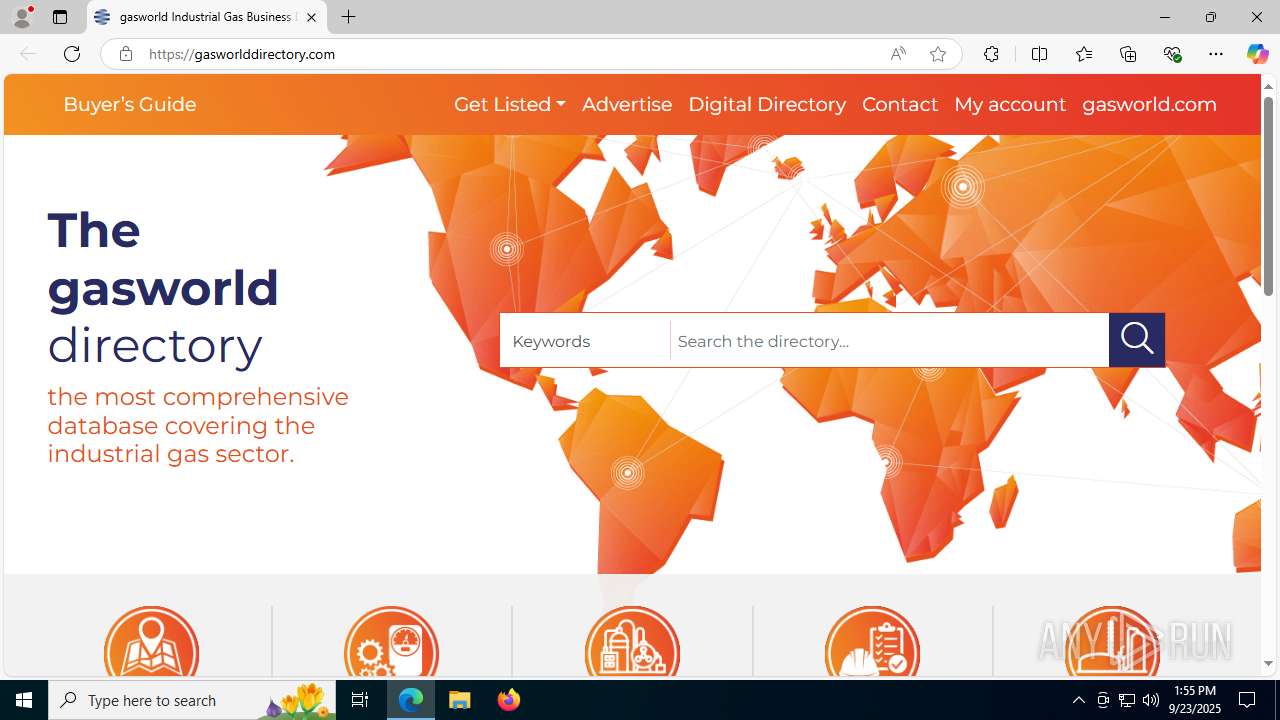
Task: Click the browser Refresh icon
Action: click(72, 54)
